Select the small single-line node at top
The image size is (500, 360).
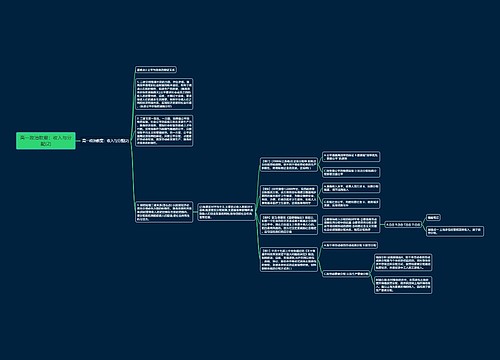point(156,70)
